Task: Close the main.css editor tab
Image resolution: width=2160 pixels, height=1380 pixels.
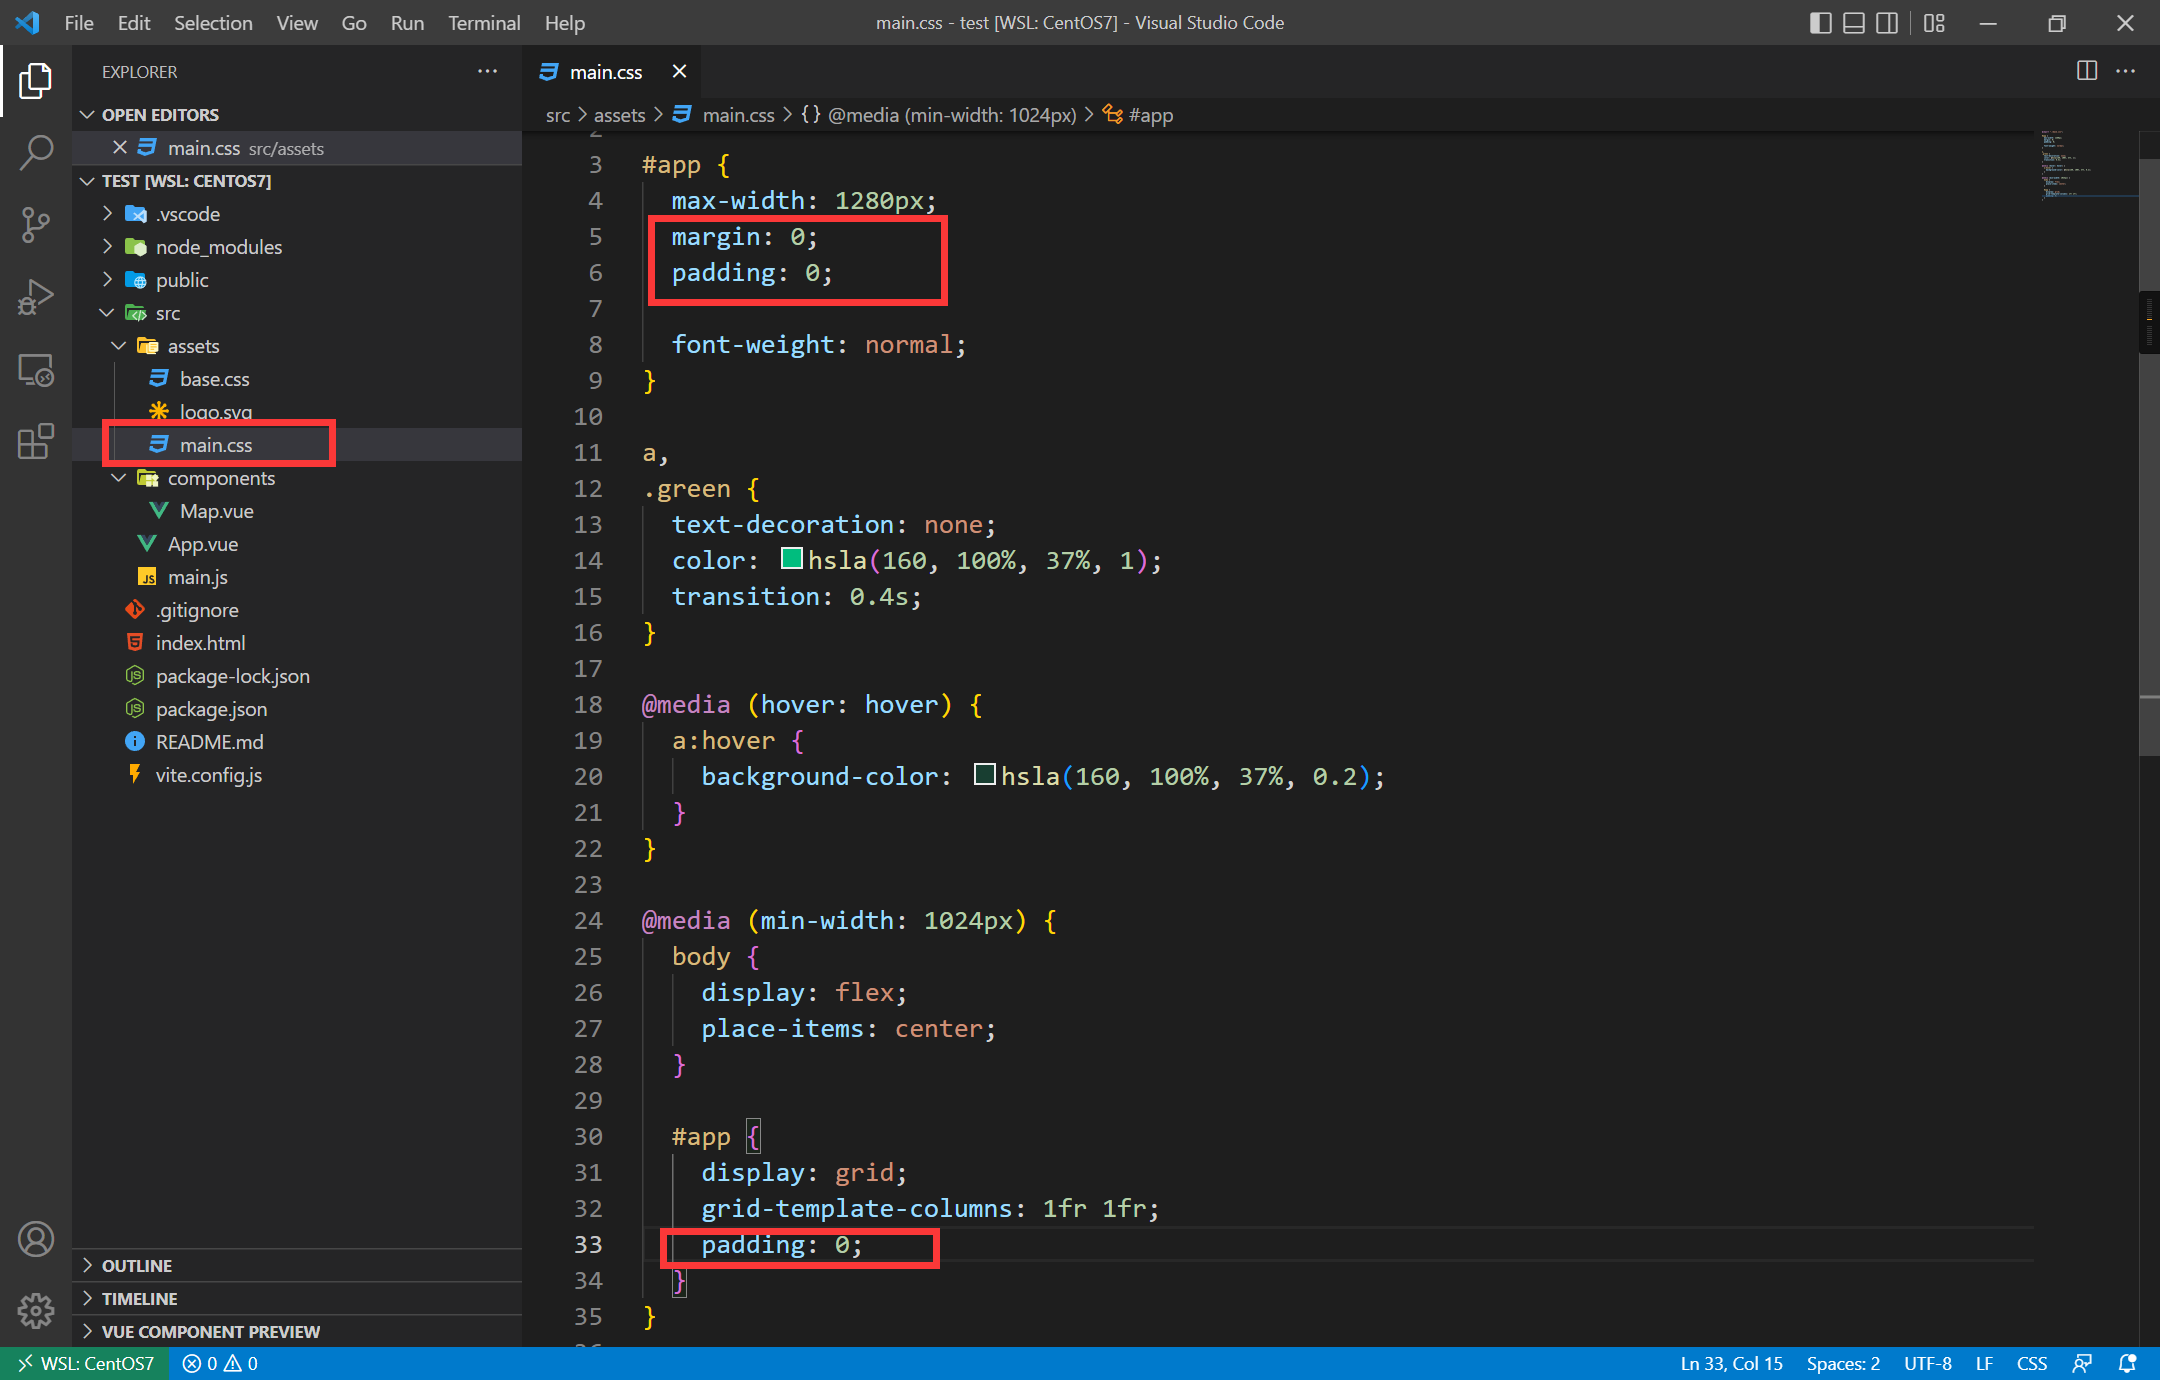Action: point(679,71)
